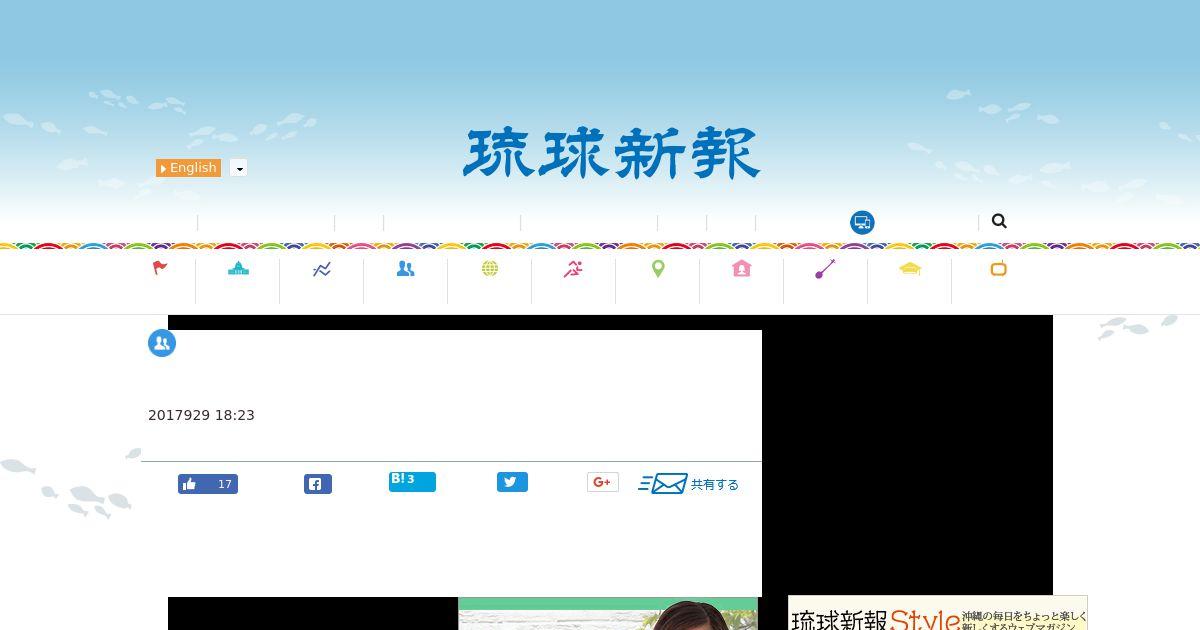
Task: Click the 2017929 18:23 timestamp
Action: [201, 415]
